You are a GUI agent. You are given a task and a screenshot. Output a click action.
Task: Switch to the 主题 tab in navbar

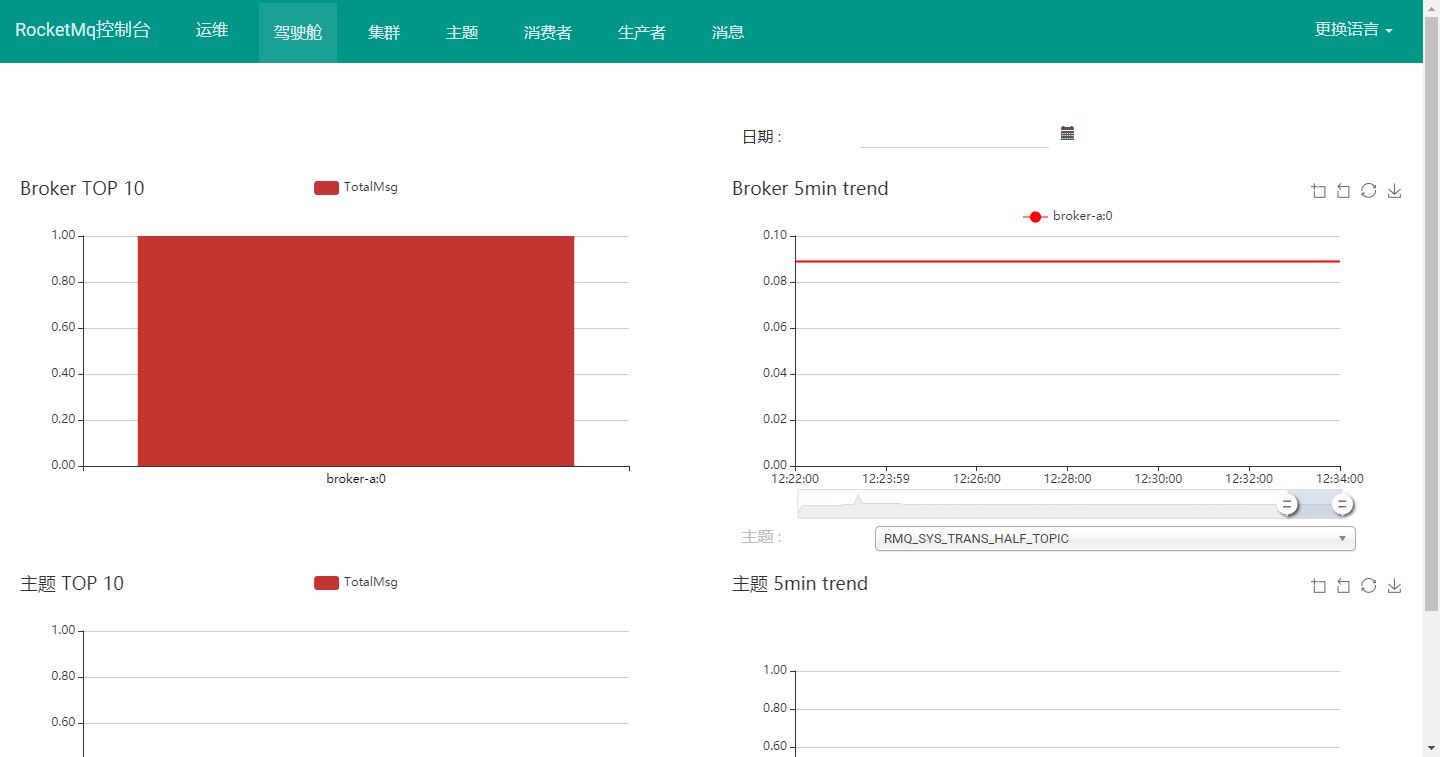pyautogui.click(x=462, y=32)
